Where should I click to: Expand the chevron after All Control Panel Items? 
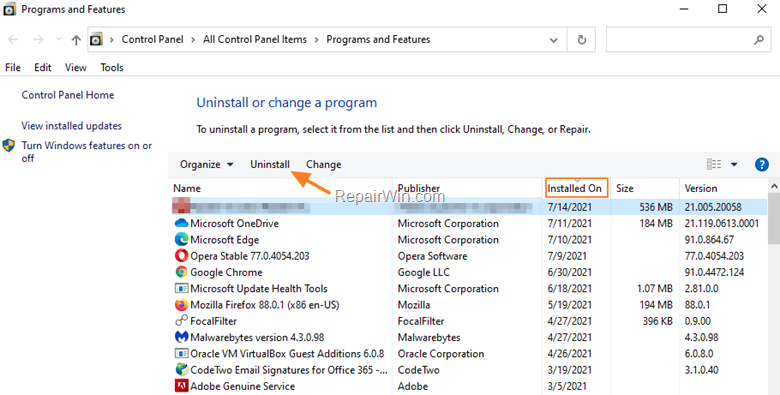click(x=316, y=40)
